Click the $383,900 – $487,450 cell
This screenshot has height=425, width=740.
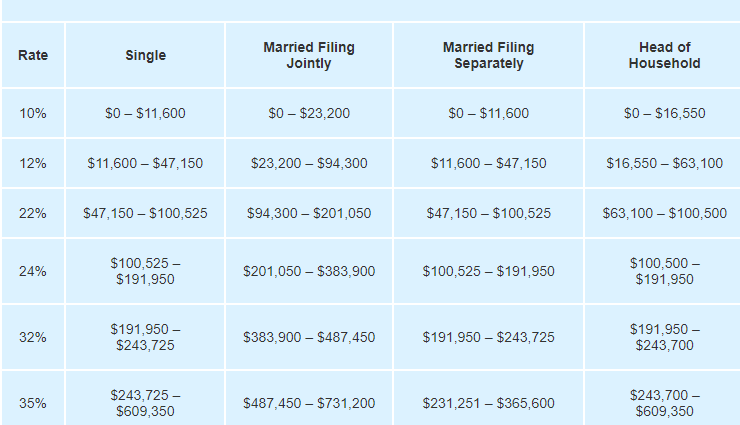[x=309, y=337]
